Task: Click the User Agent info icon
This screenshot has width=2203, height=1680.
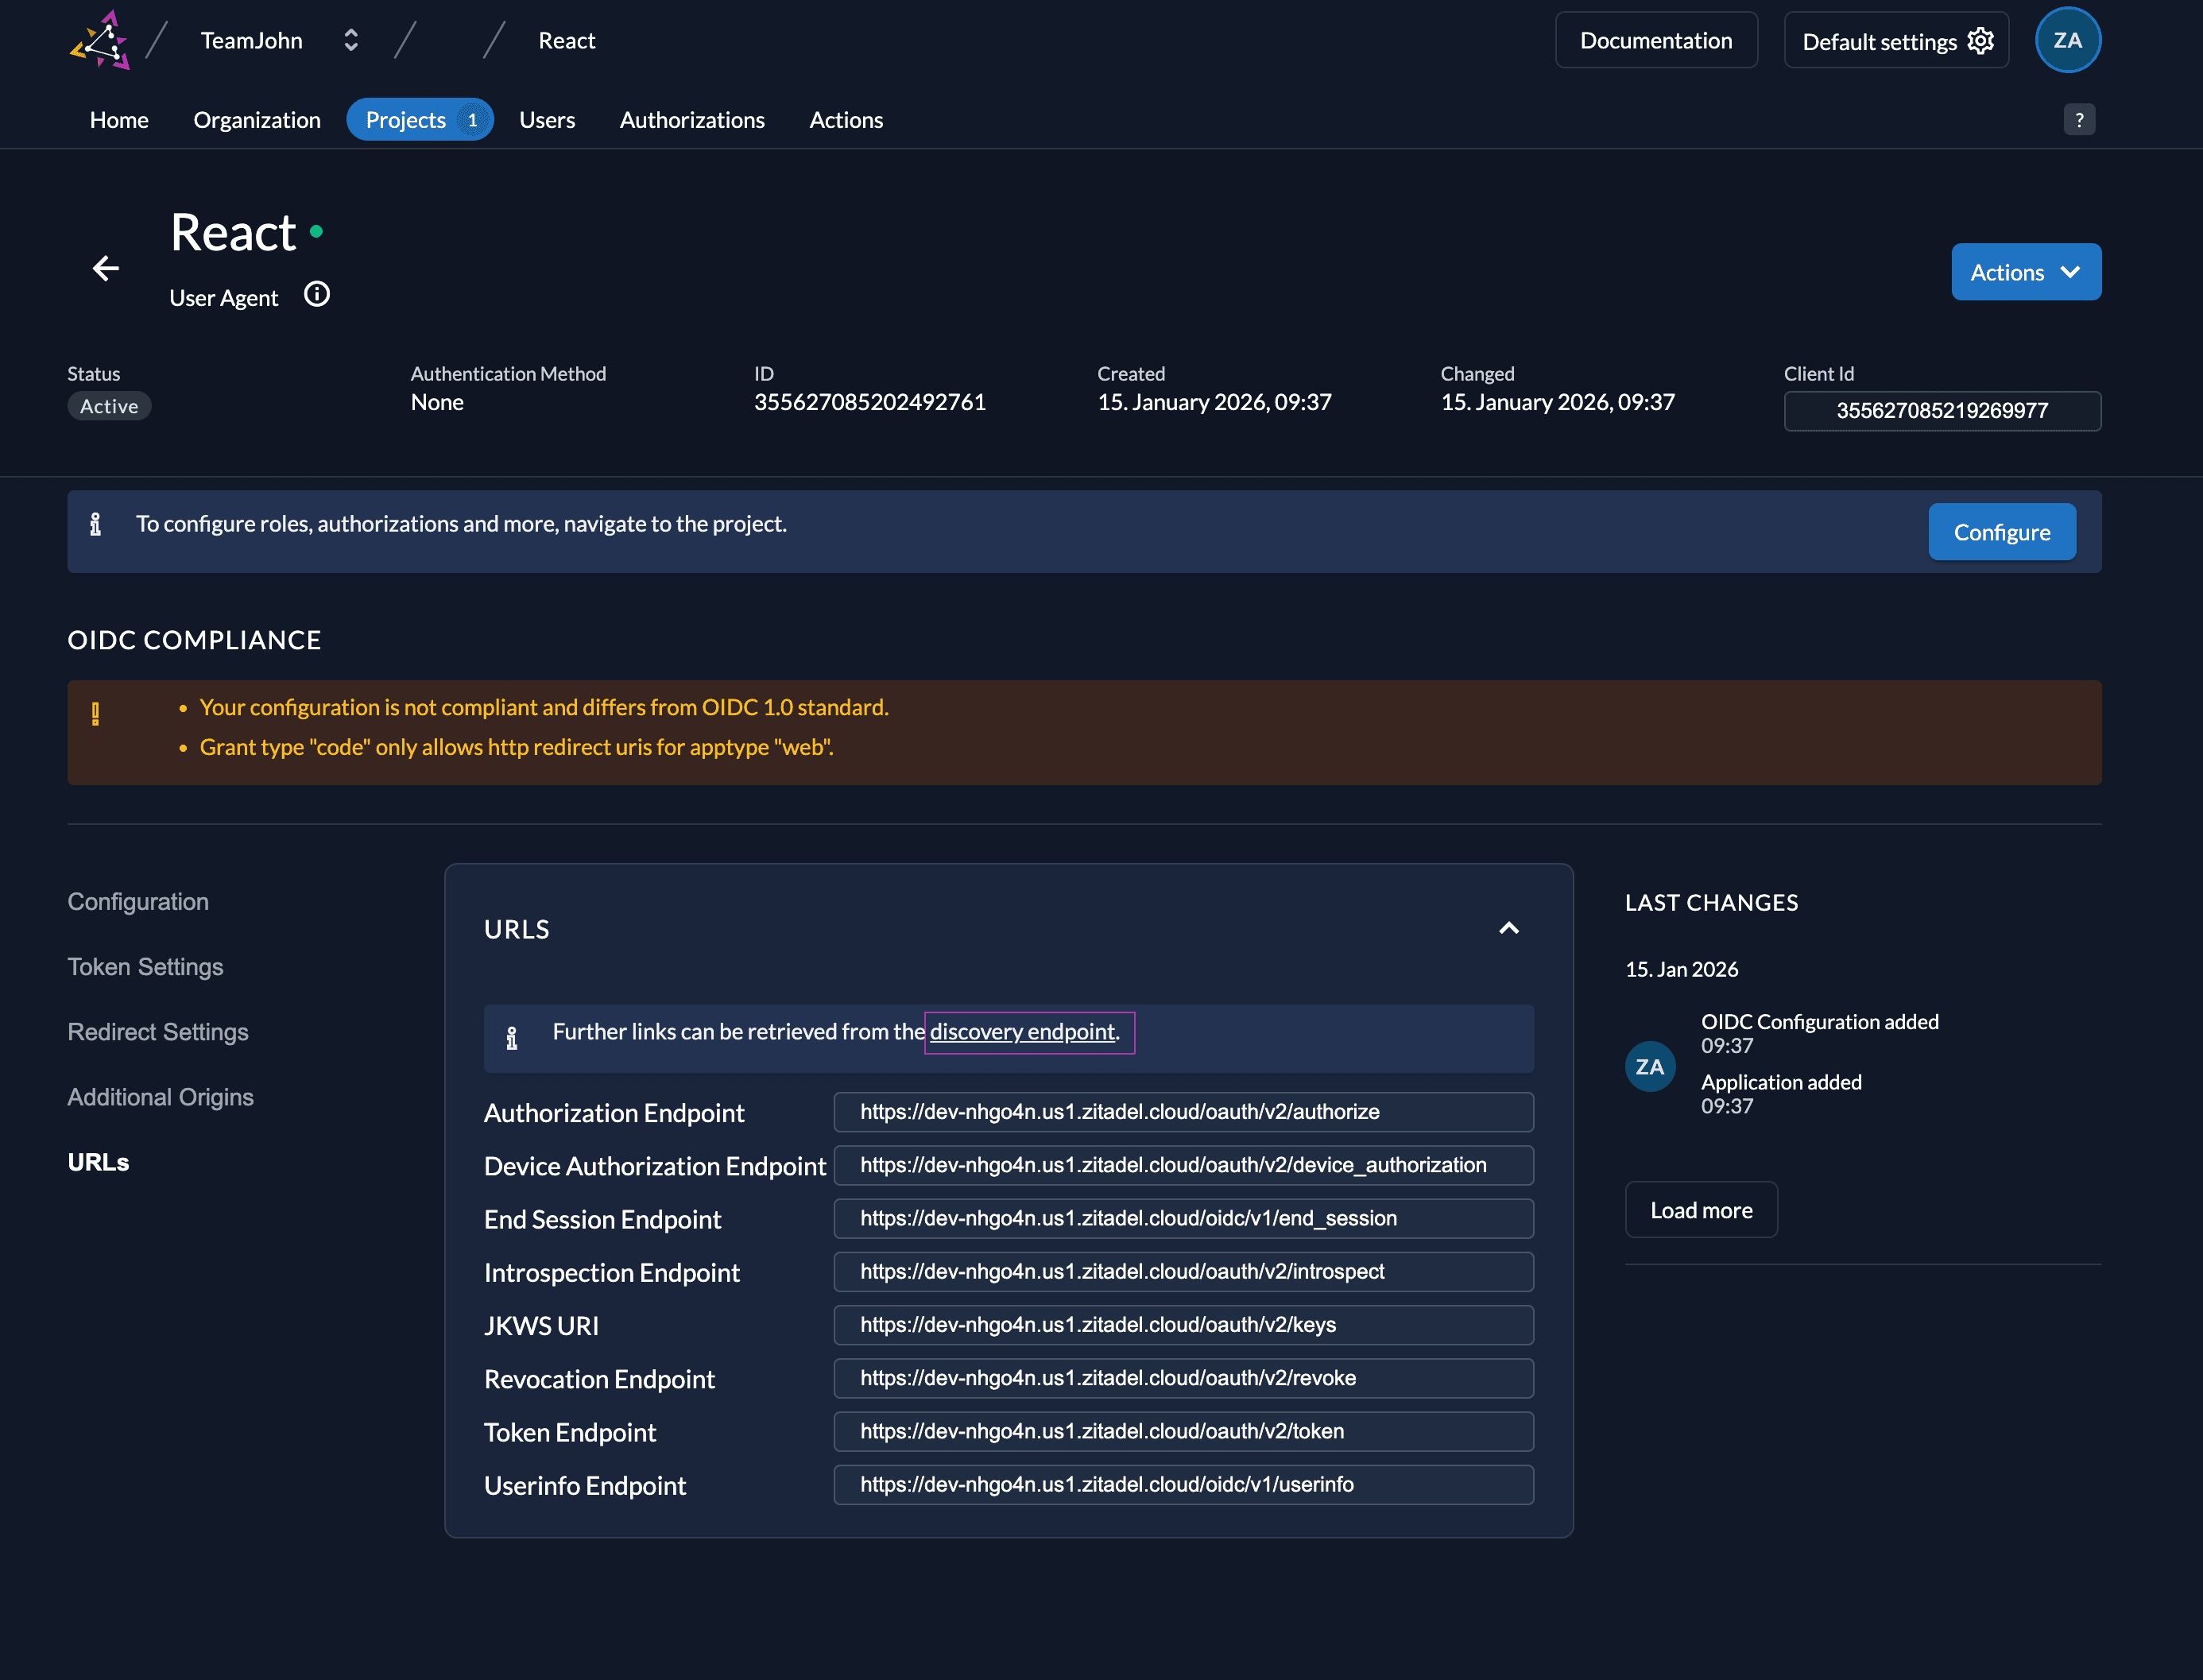Action: tap(317, 295)
